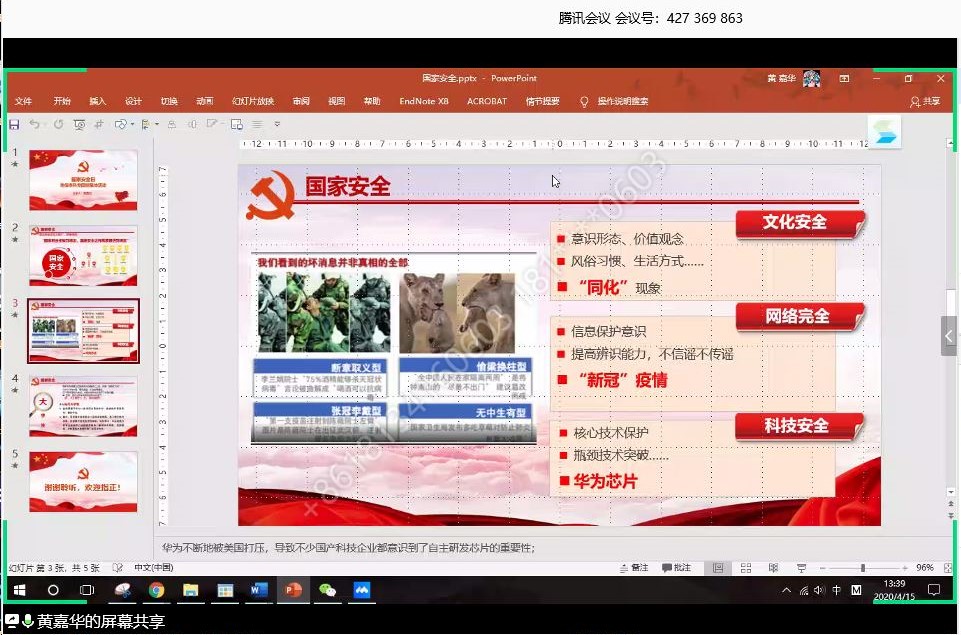
Task: Undo the last action in quick access toolbar
Action: coord(34,124)
